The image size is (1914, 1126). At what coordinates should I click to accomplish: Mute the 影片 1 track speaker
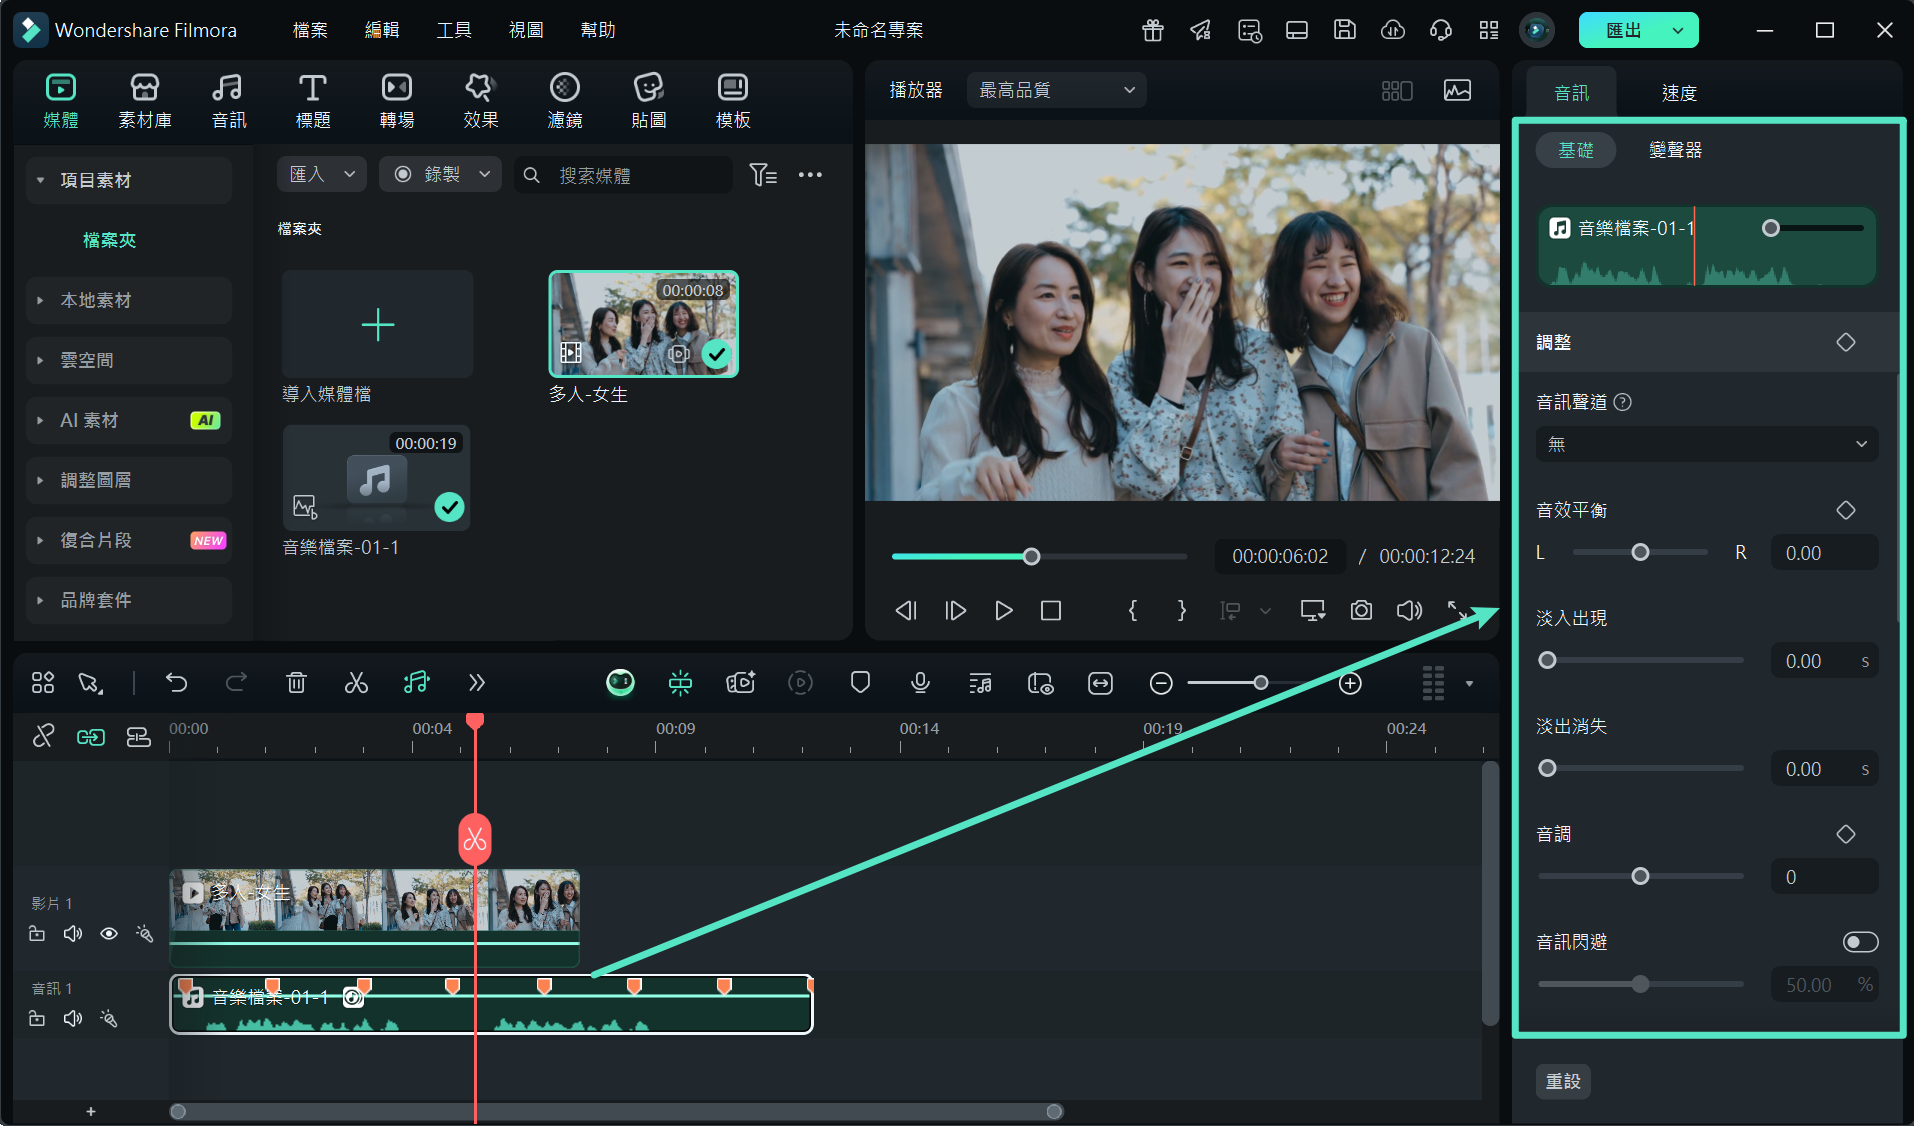coord(73,933)
